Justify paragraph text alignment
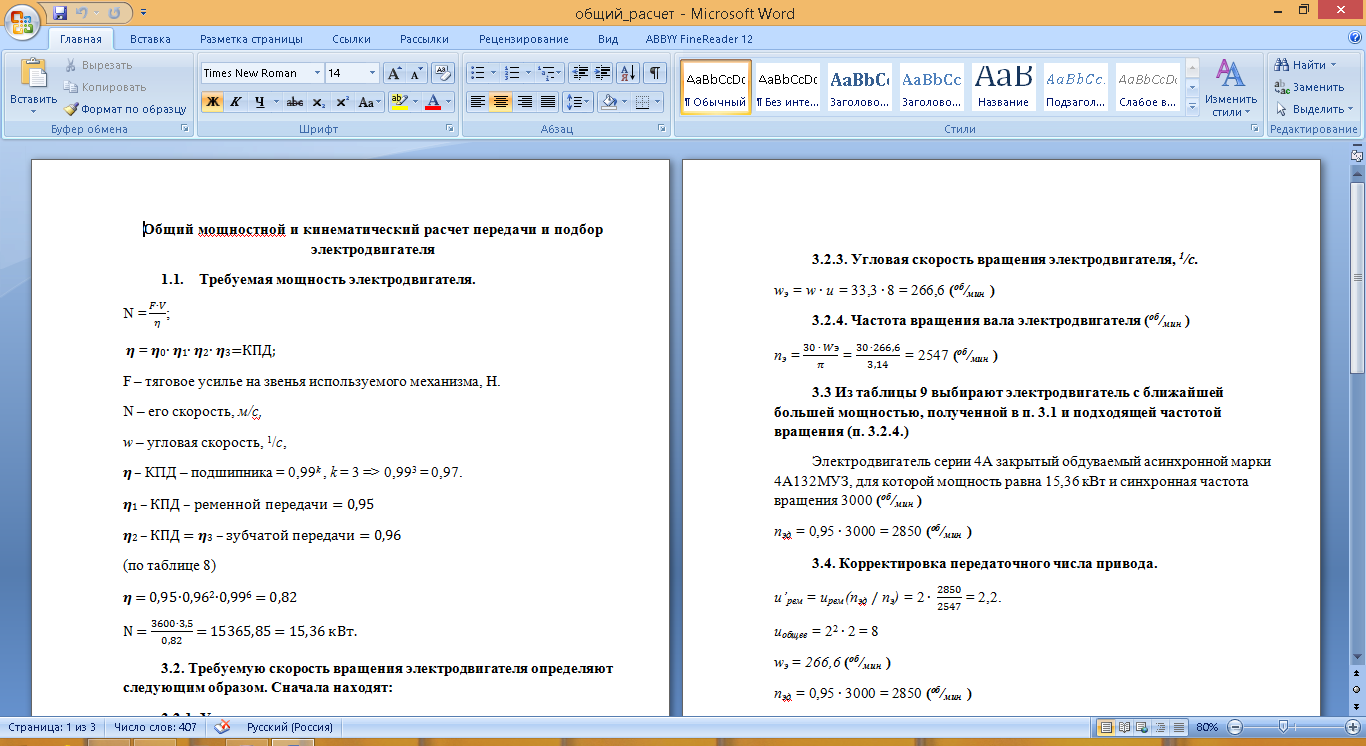 pyautogui.click(x=548, y=102)
